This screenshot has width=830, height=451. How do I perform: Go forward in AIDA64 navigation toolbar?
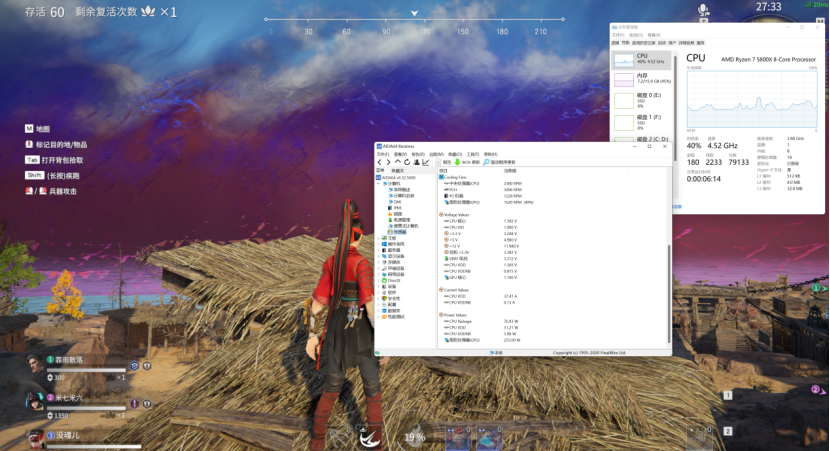click(x=389, y=162)
